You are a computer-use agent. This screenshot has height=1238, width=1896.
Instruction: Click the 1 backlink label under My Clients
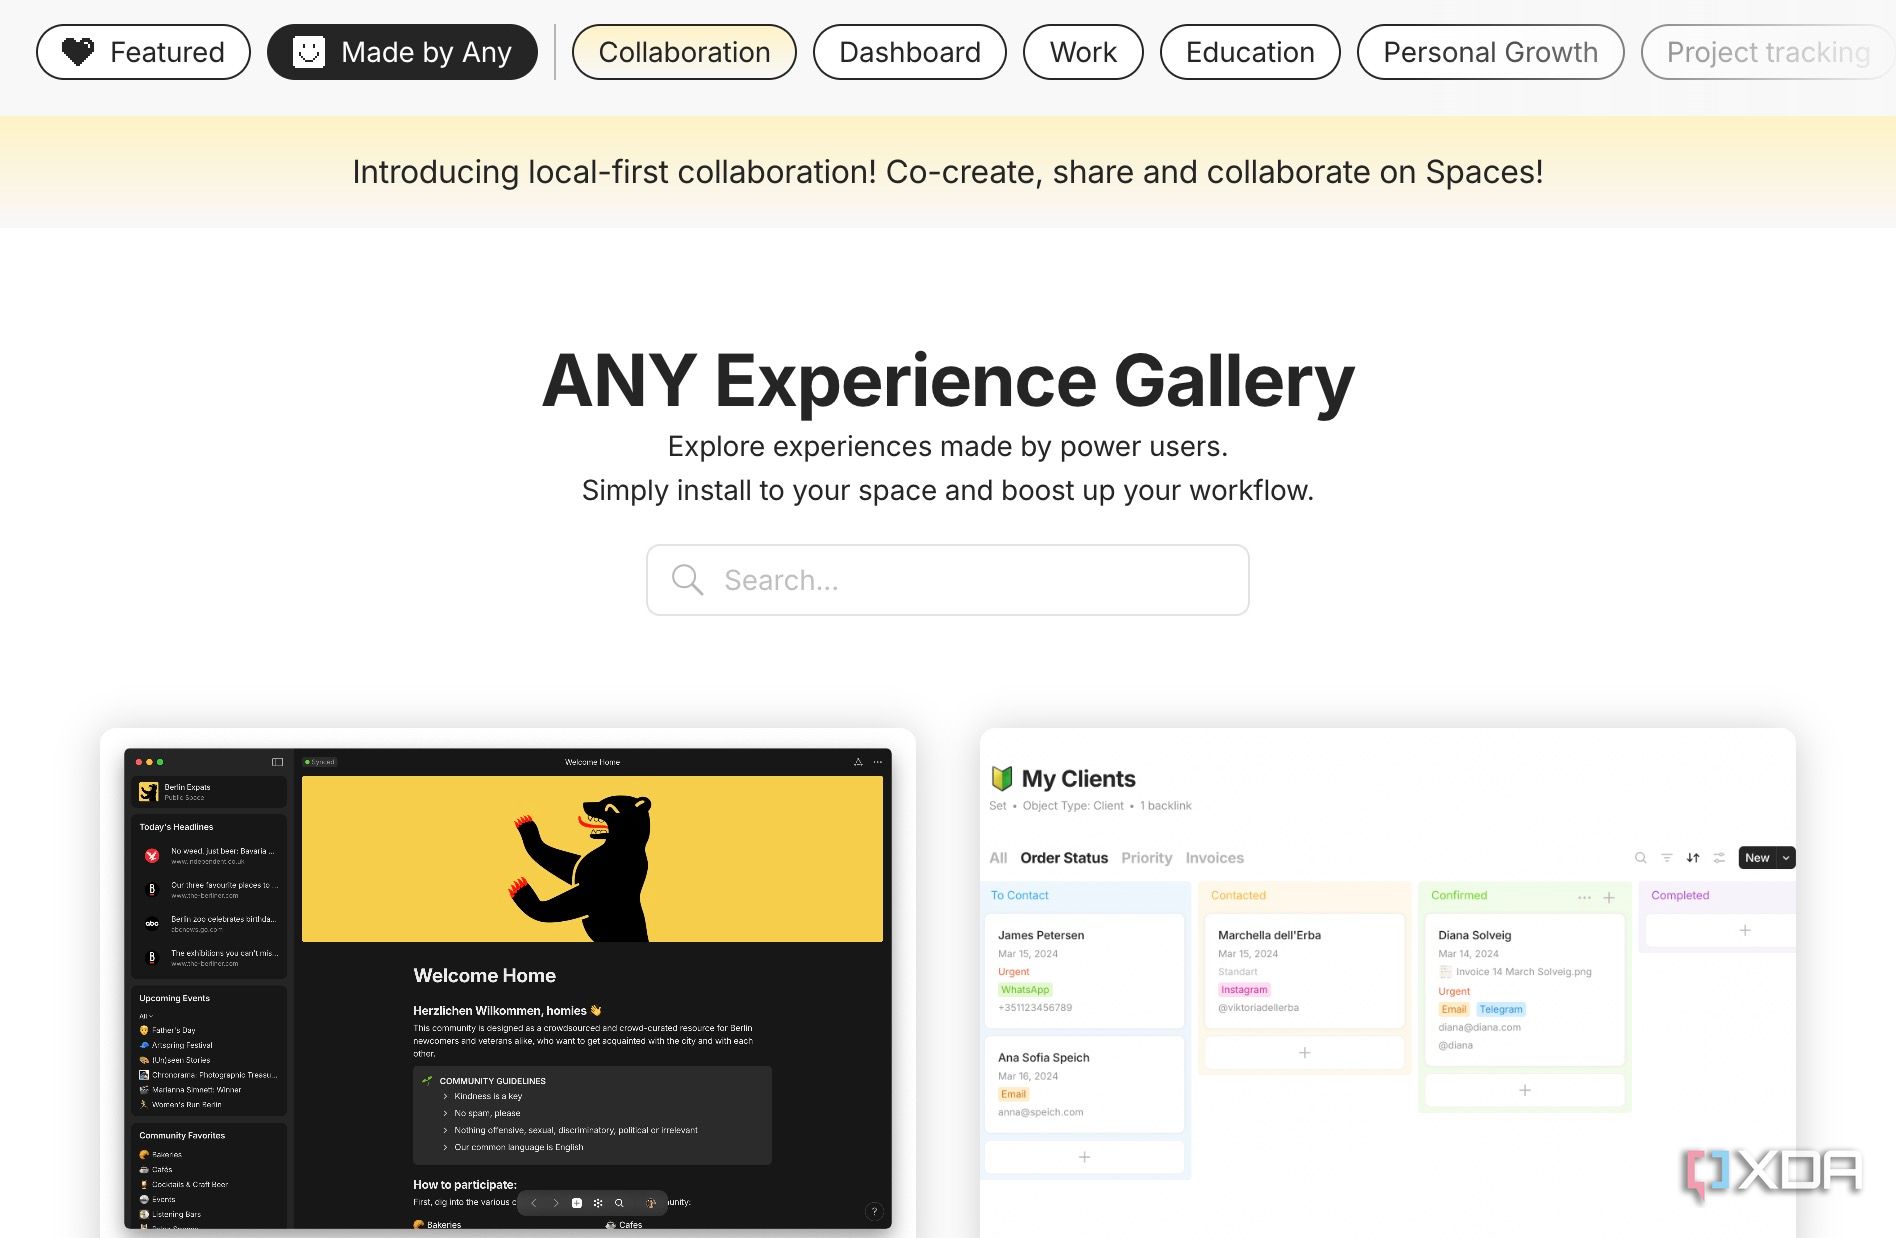coord(1166,806)
